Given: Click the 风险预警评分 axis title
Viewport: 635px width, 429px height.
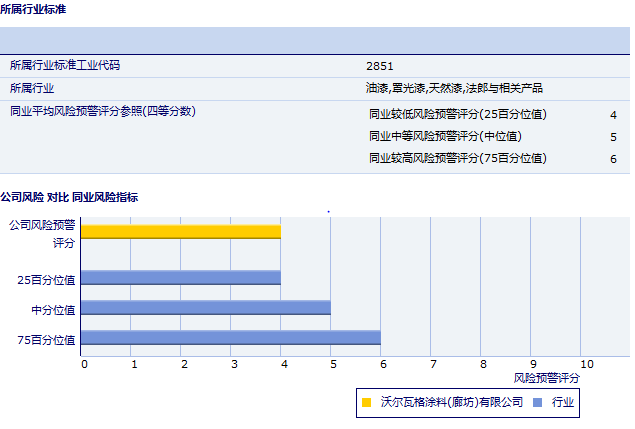Looking at the screenshot, I should (546, 378).
